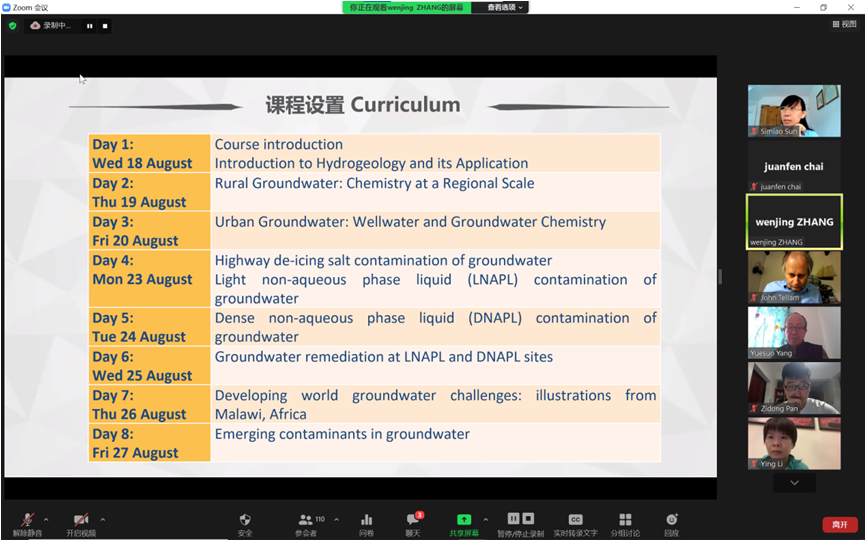Open Breakout Rooms (分组讨论) icon

(625, 522)
